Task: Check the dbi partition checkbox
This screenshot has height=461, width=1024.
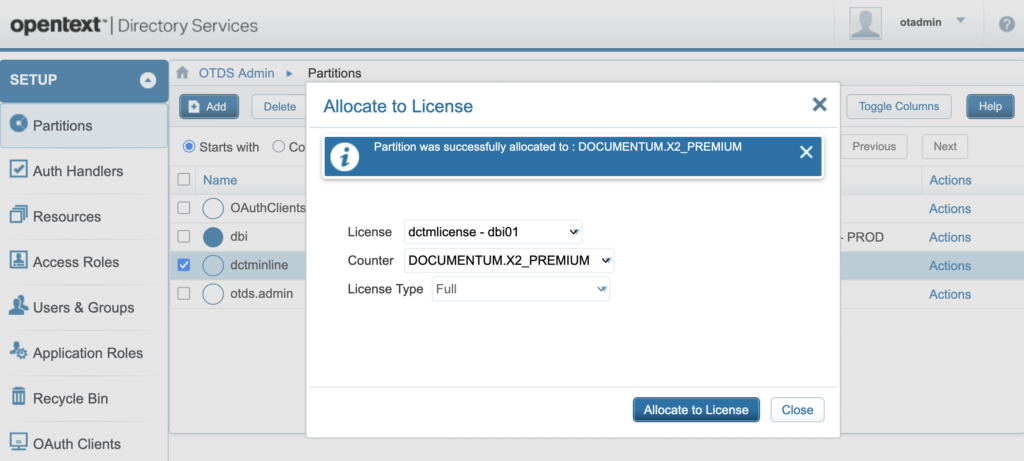Action: coord(183,237)
